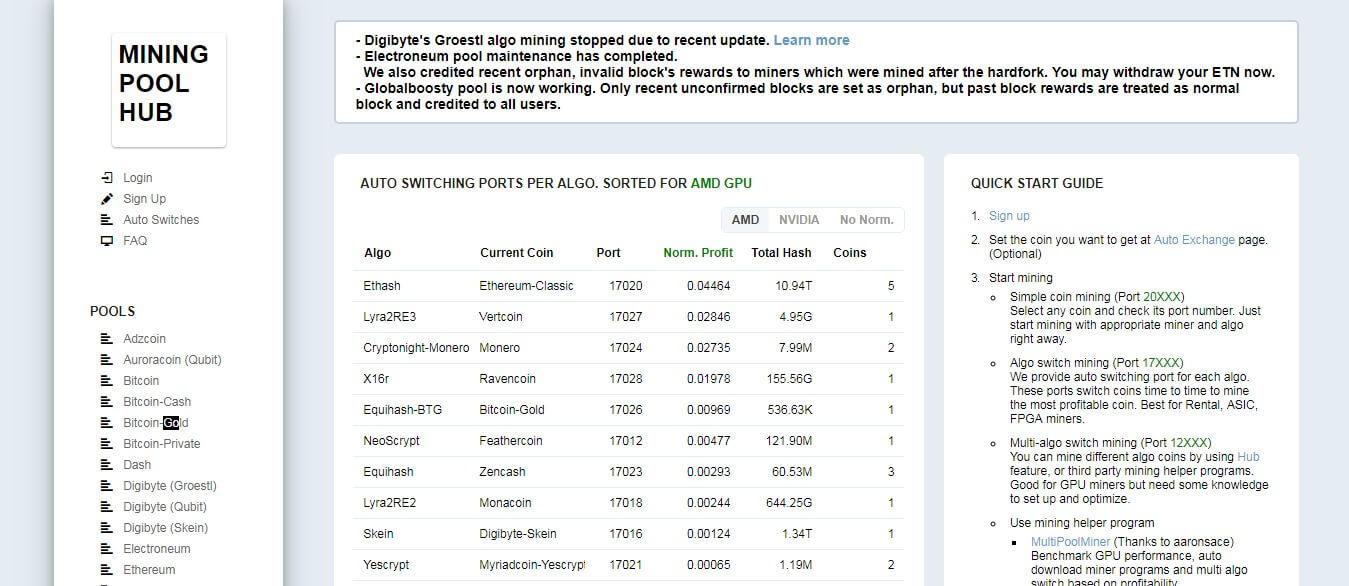Click the Coins column header
Screen dimensions: 1349x586
tap(850, 253)
